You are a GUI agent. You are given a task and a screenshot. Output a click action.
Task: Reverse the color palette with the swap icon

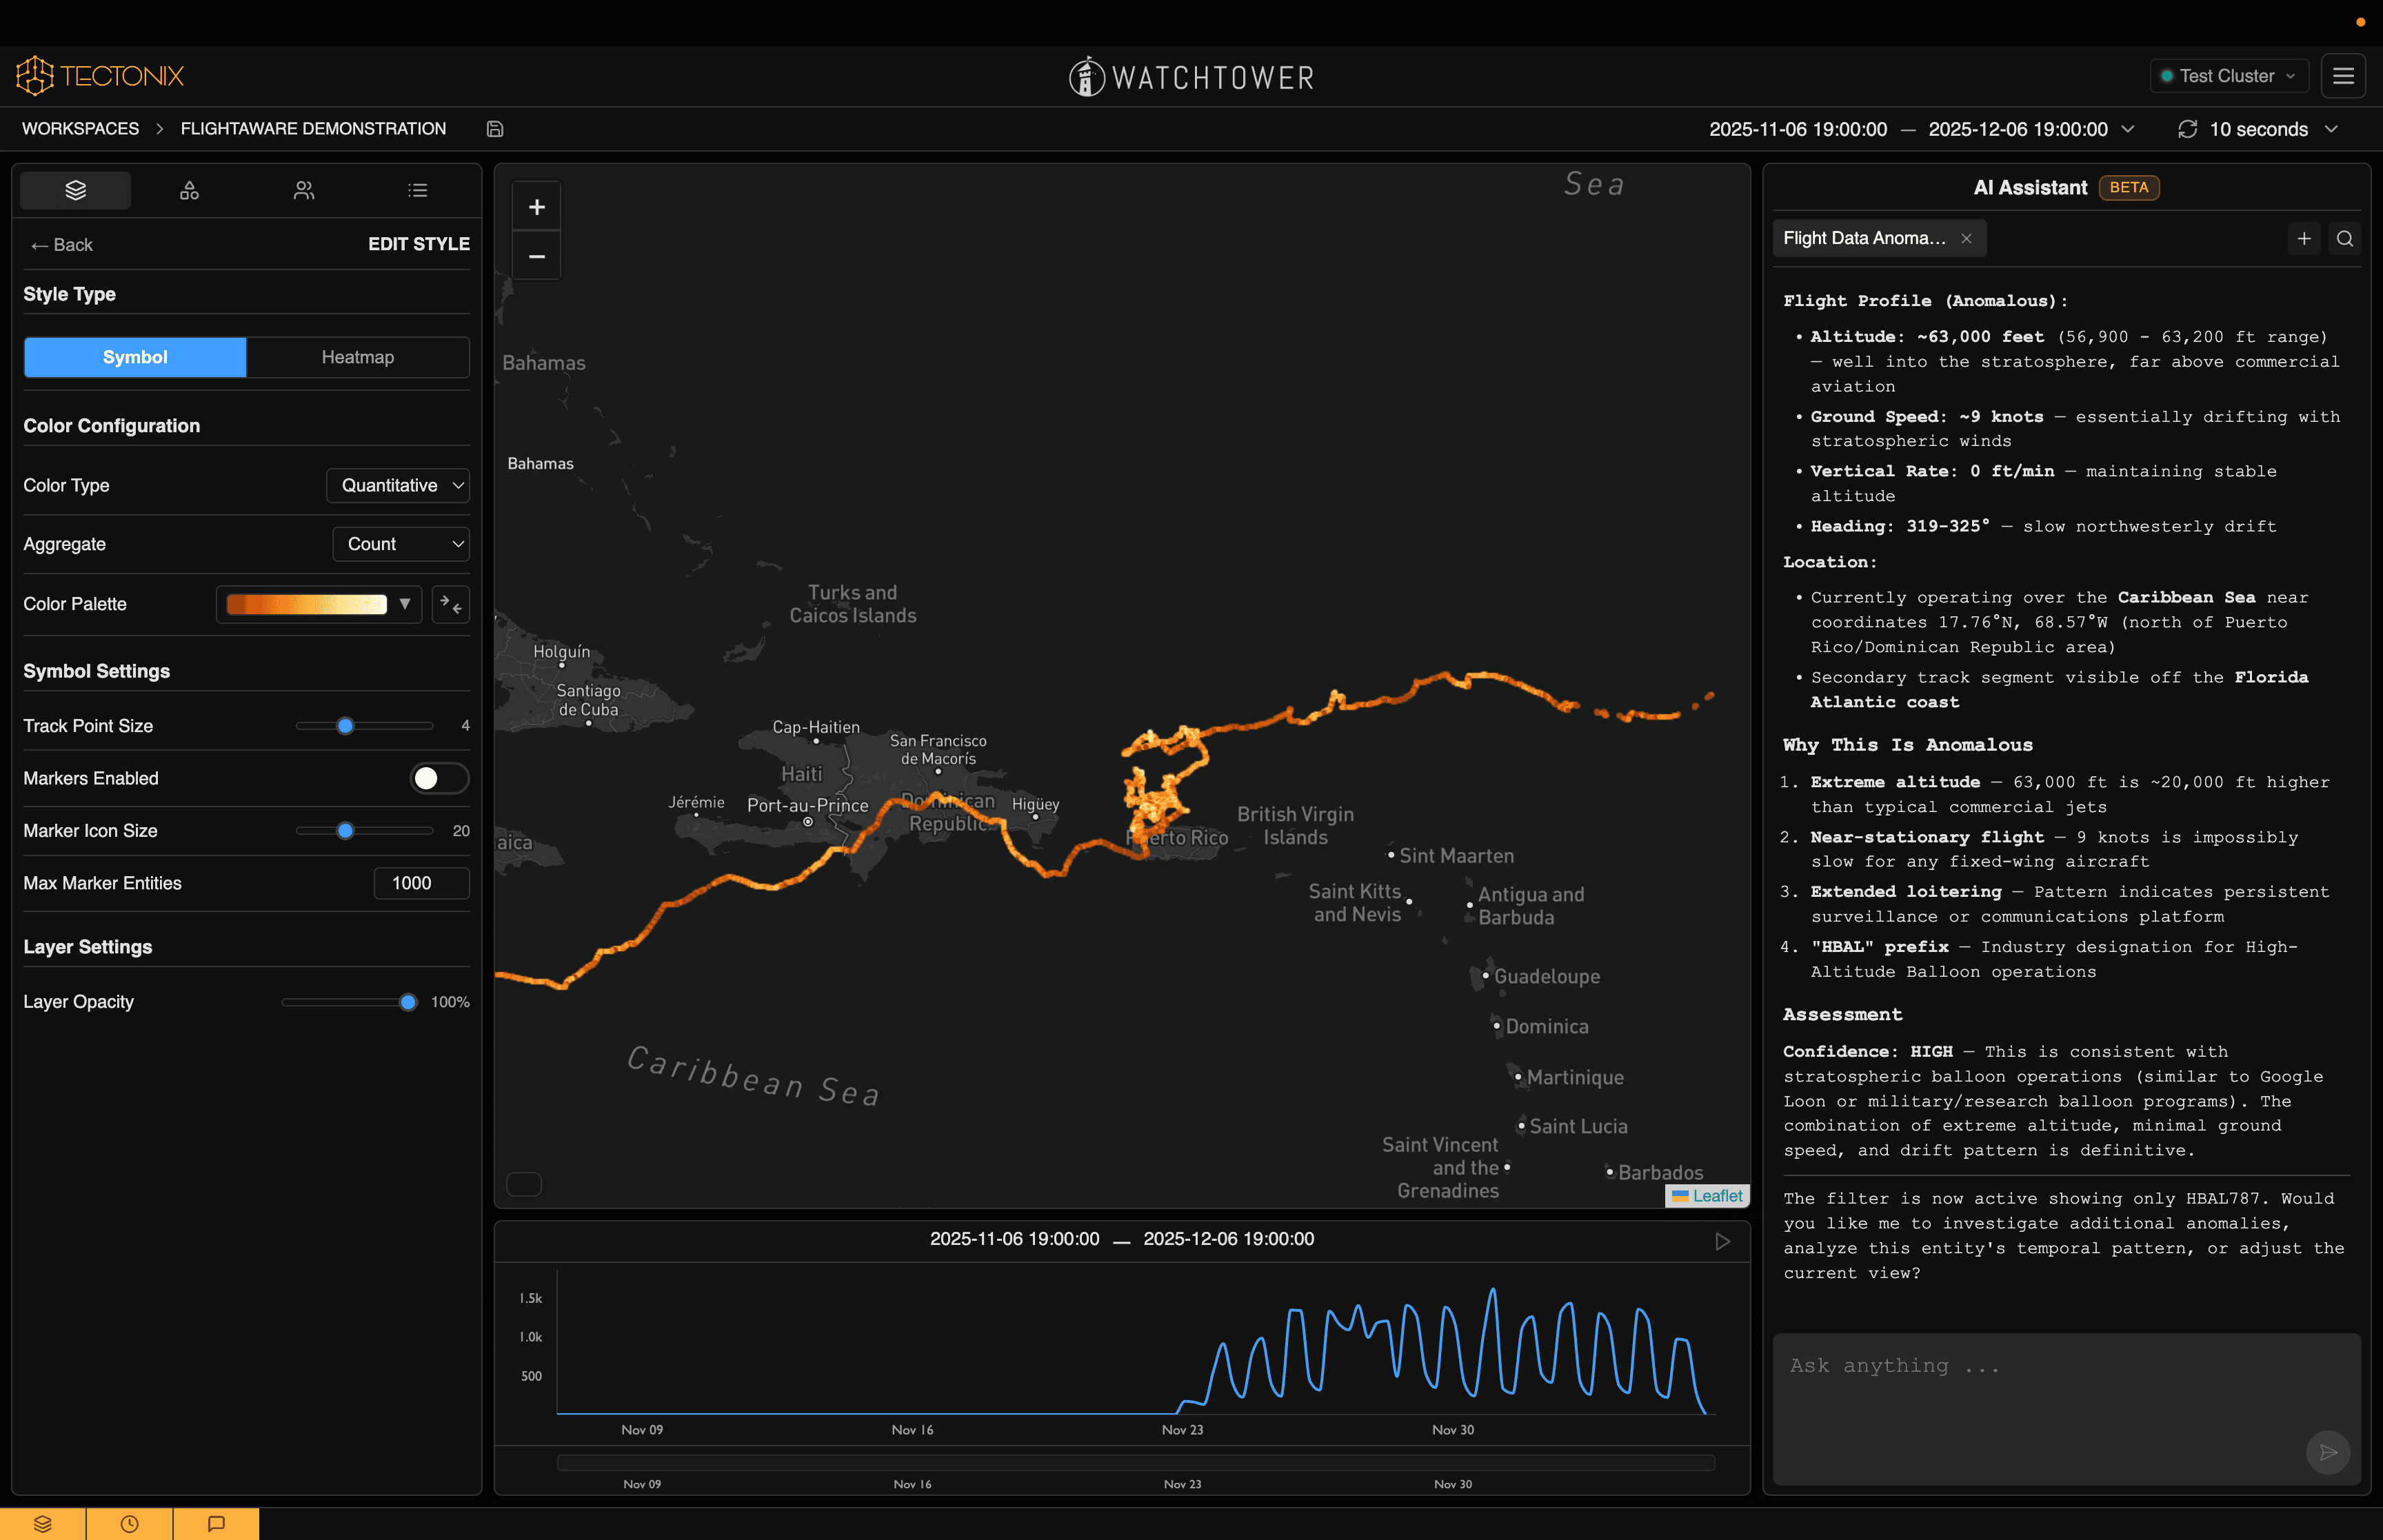pos(451,604)
